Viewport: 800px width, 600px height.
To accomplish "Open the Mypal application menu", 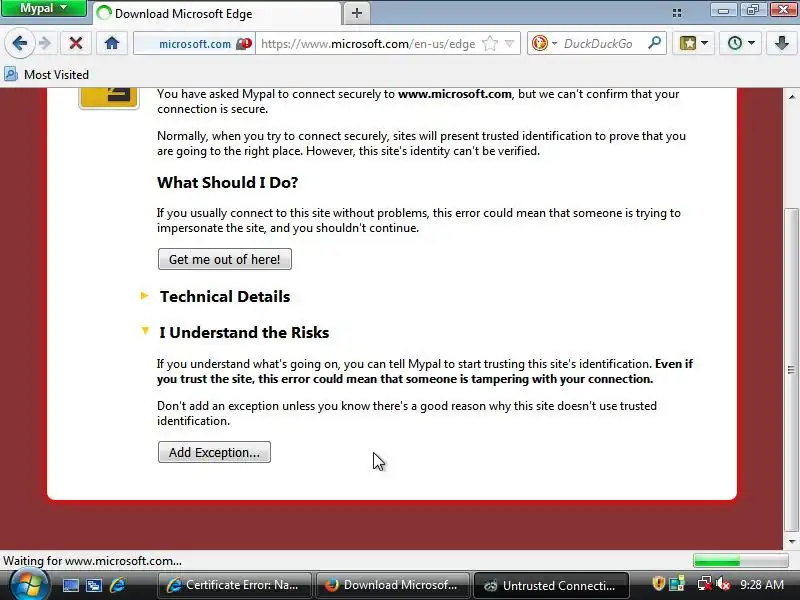I will 43,8.
